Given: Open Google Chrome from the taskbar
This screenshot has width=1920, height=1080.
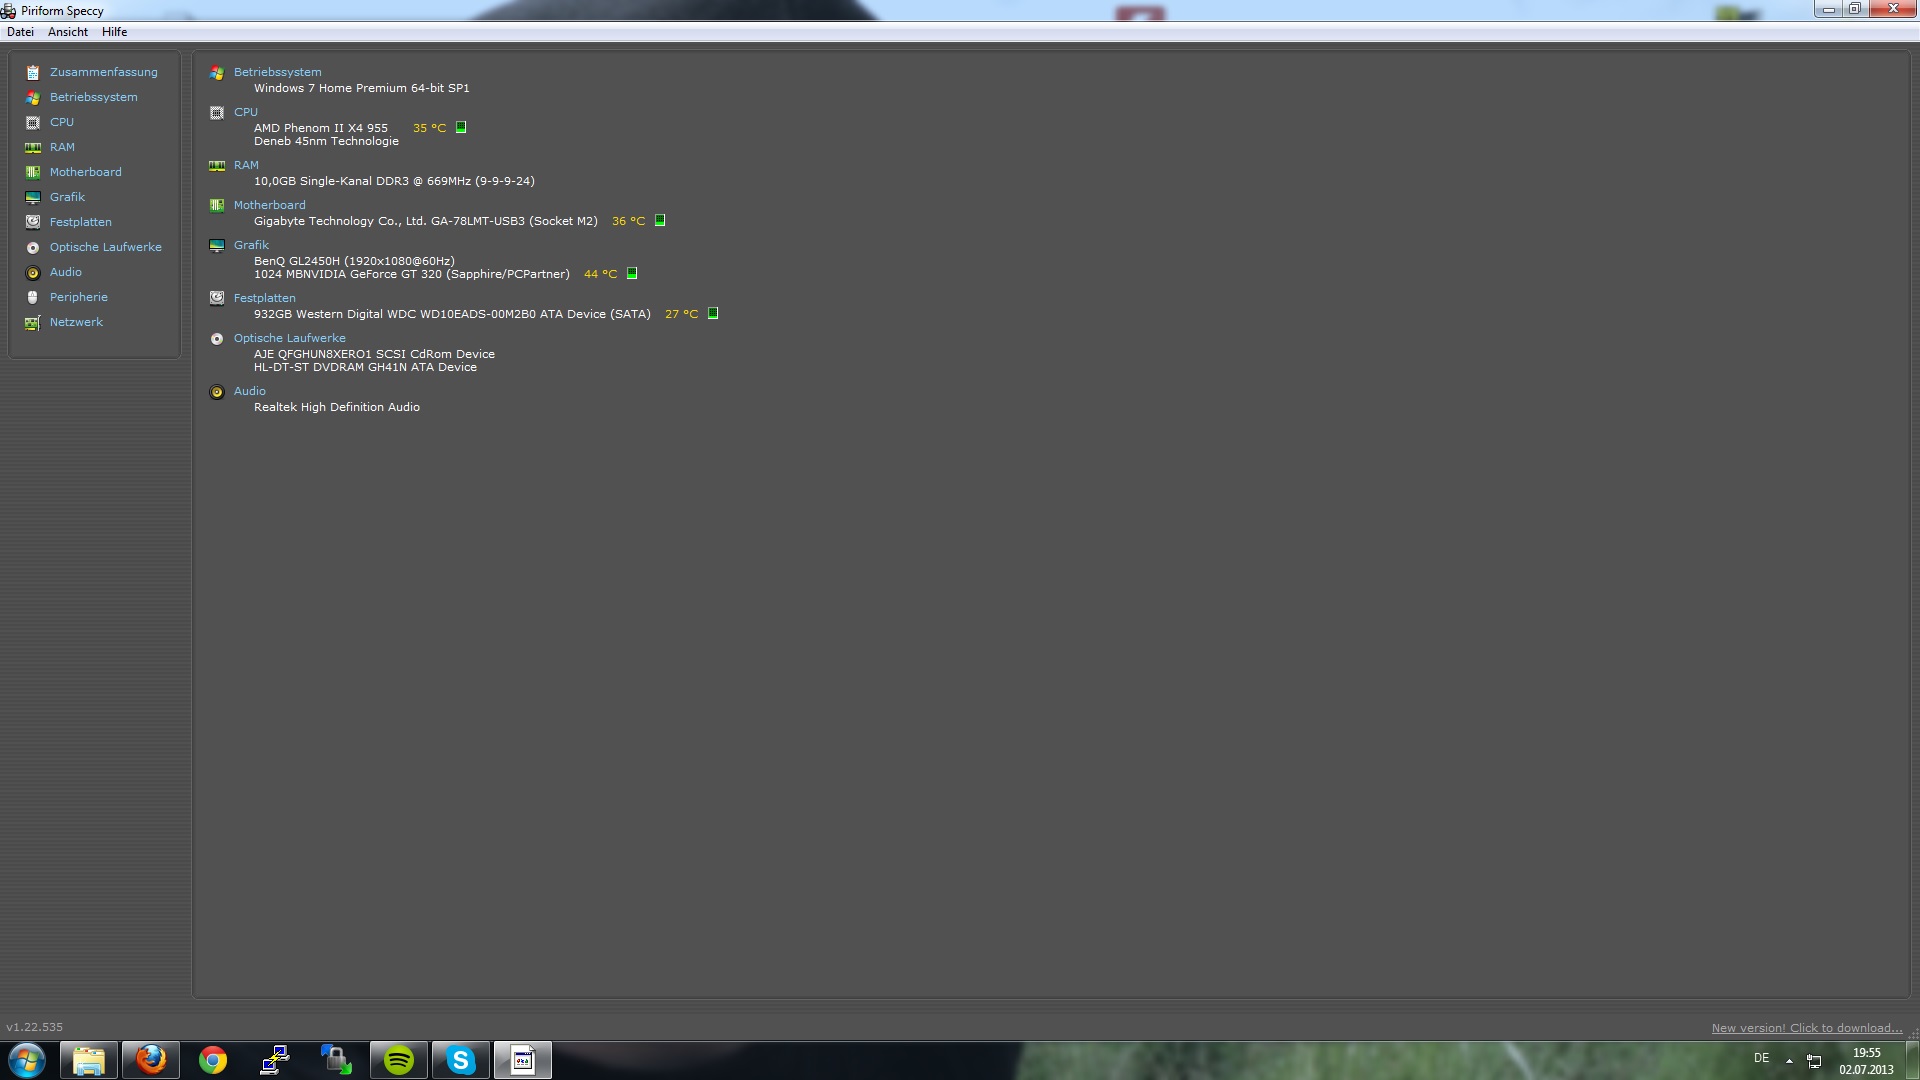Looking at the screenshot, I should [213, 1060].
